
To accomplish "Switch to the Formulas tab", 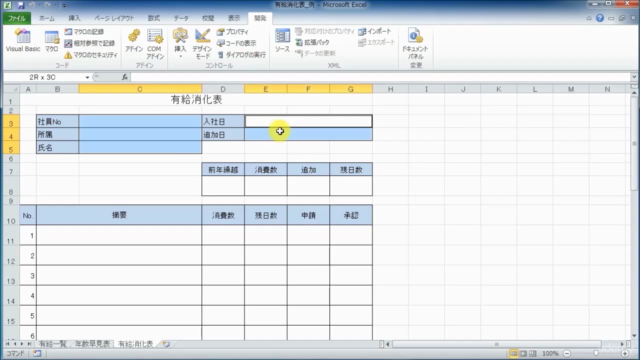I will pyautogui.click(x=154, y=18).
